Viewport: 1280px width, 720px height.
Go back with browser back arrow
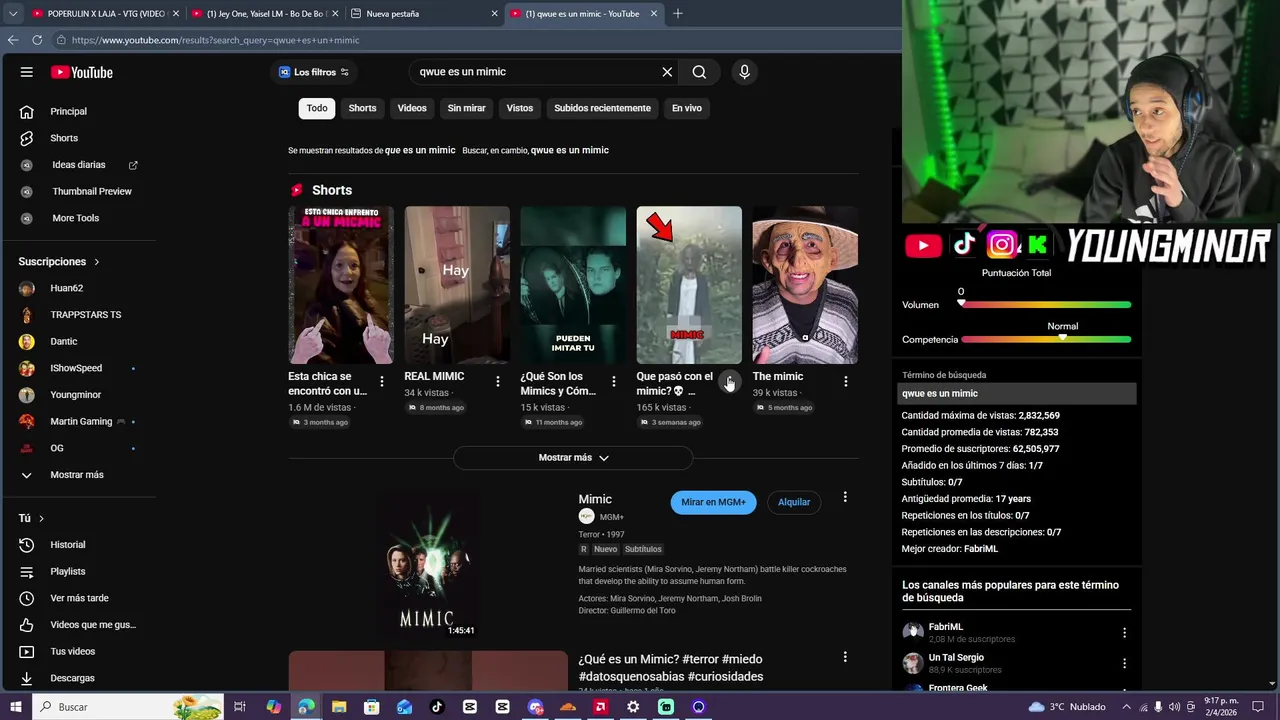(x=13, y=40)
